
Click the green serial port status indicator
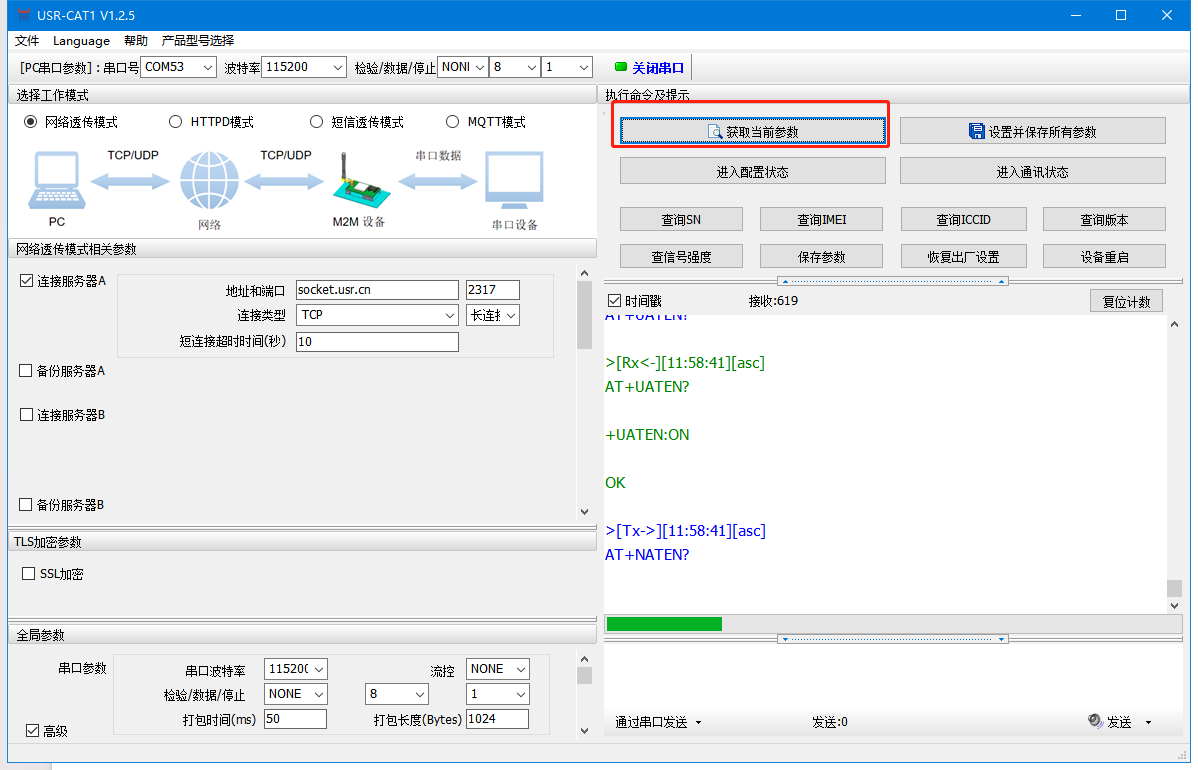(620, 67)
